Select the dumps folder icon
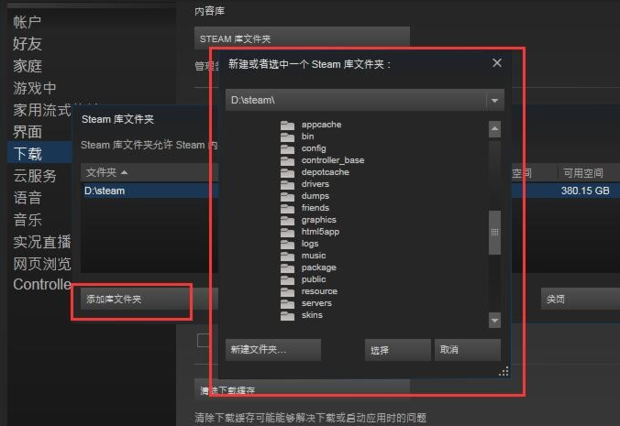This screenshot has width=620, height=426. pyautogui.click(x=287, y=197)
